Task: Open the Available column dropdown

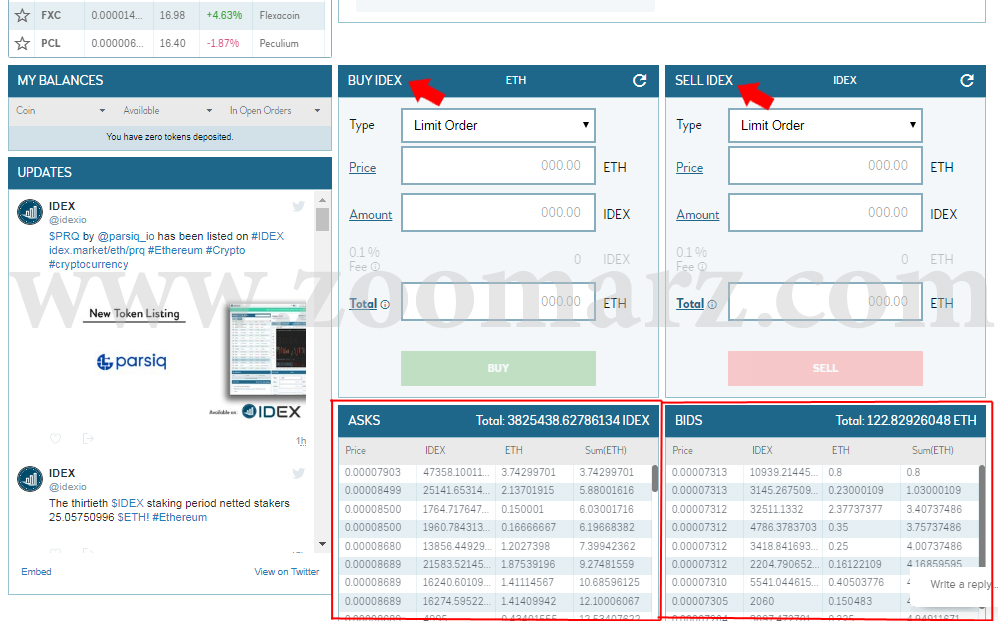Action: click(x=209, y=111)
